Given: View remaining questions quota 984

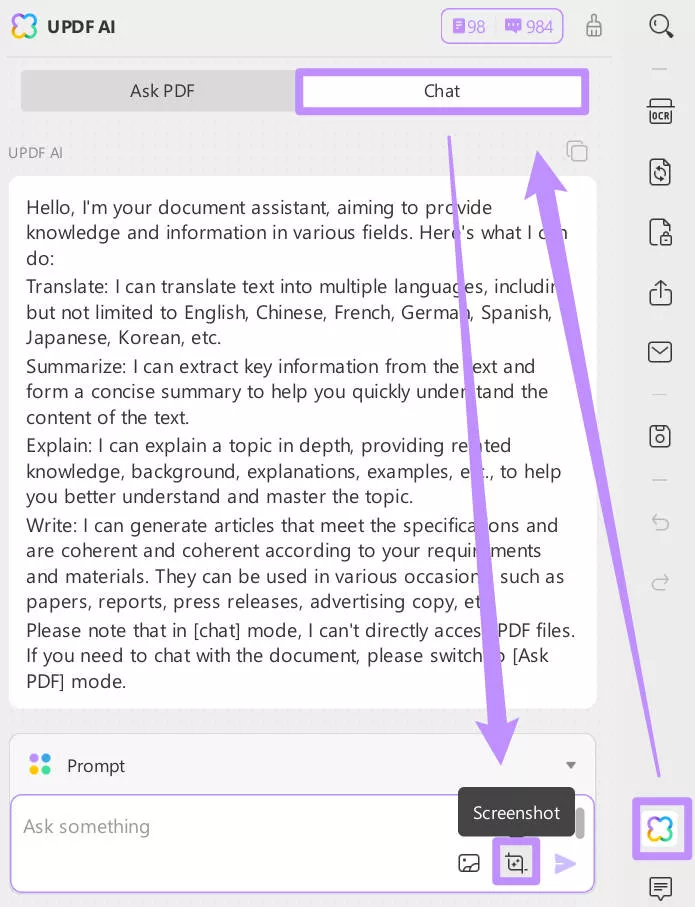Looking at the screenshot, I should (x=529, y=27).
